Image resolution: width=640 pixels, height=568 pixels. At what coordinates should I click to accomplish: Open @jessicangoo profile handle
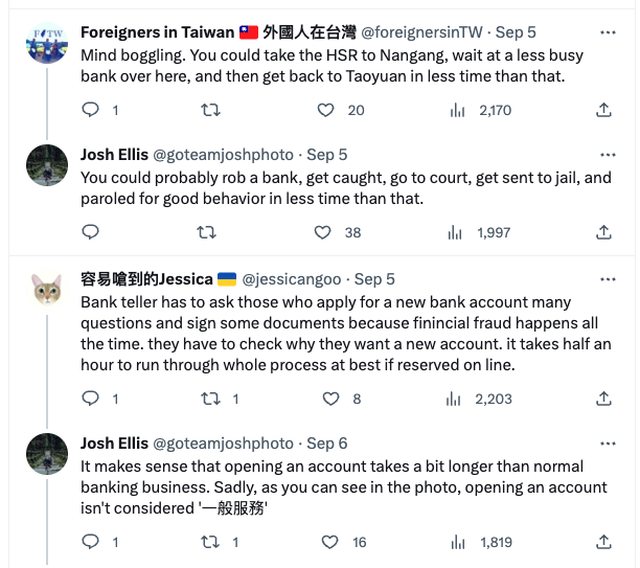(293, 279)
